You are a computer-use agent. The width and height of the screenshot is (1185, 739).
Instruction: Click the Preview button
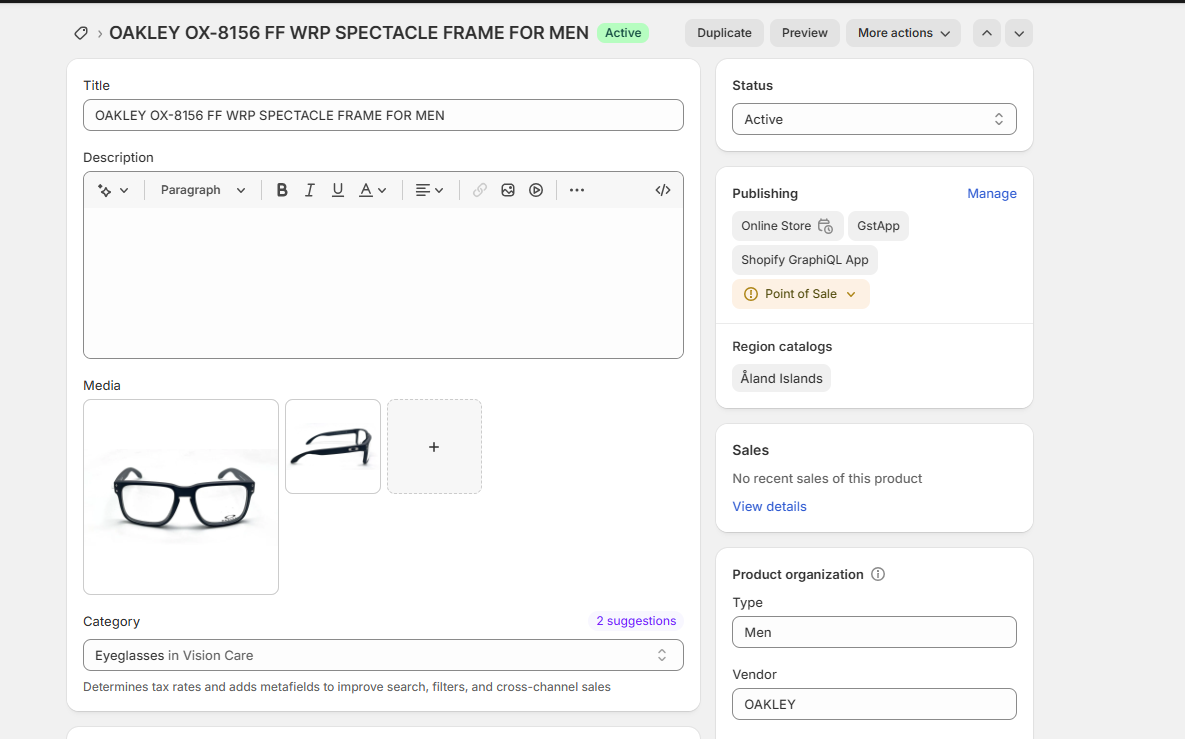click(x=805, y=33)
